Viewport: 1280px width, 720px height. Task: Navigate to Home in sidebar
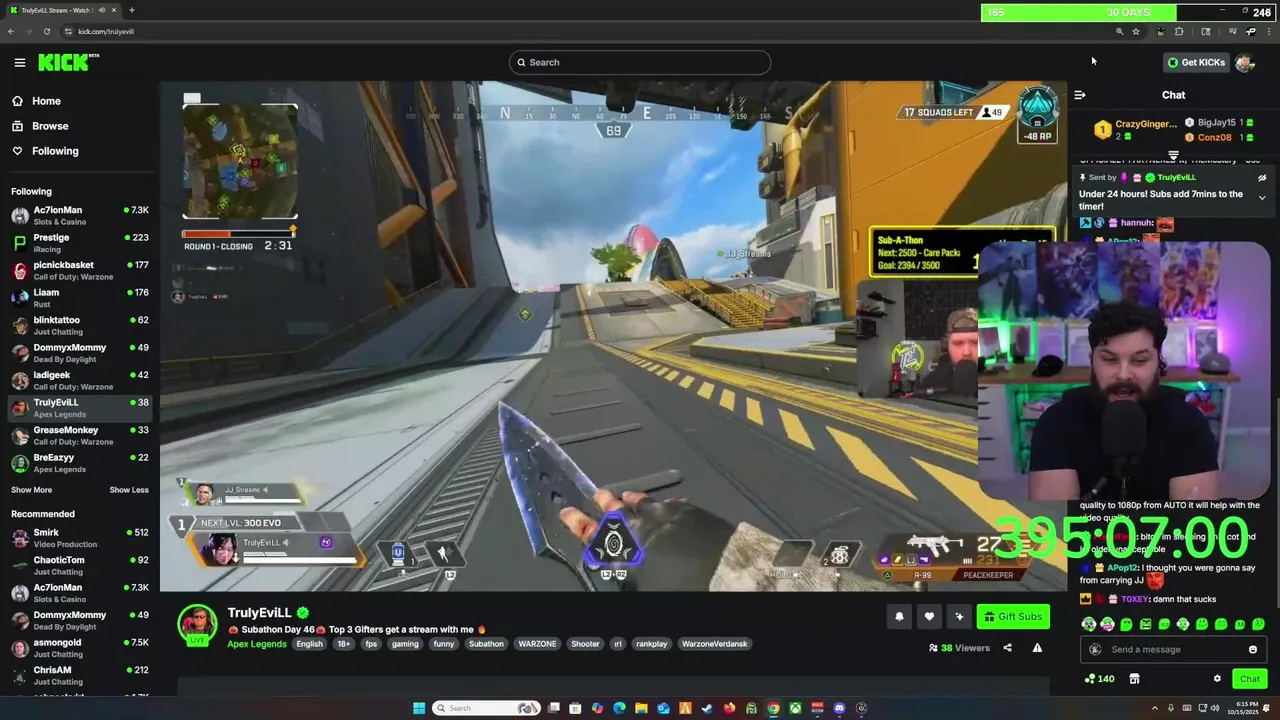pyautogui.click(x=36, y=101)
